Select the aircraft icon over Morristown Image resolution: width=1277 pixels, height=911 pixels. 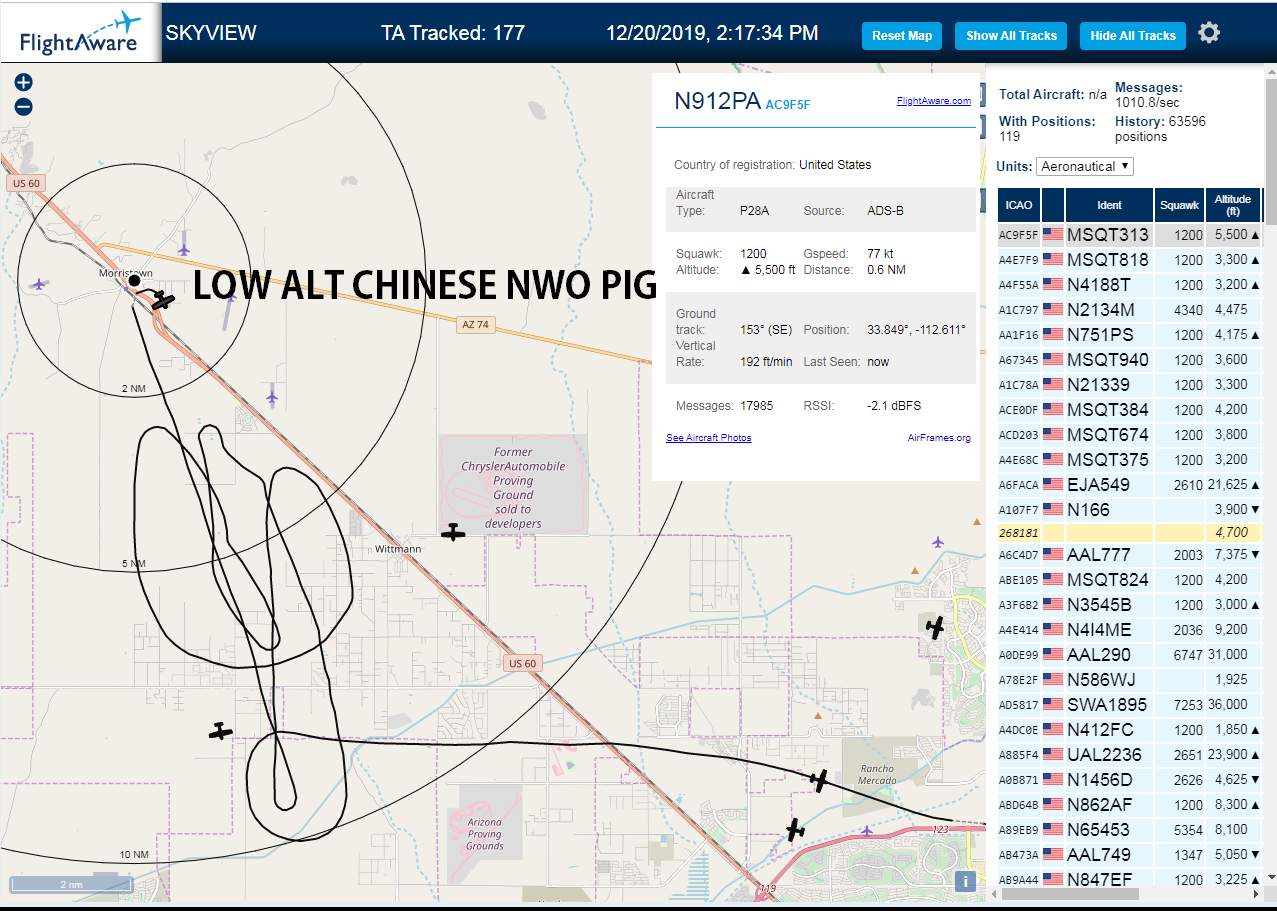162,299
